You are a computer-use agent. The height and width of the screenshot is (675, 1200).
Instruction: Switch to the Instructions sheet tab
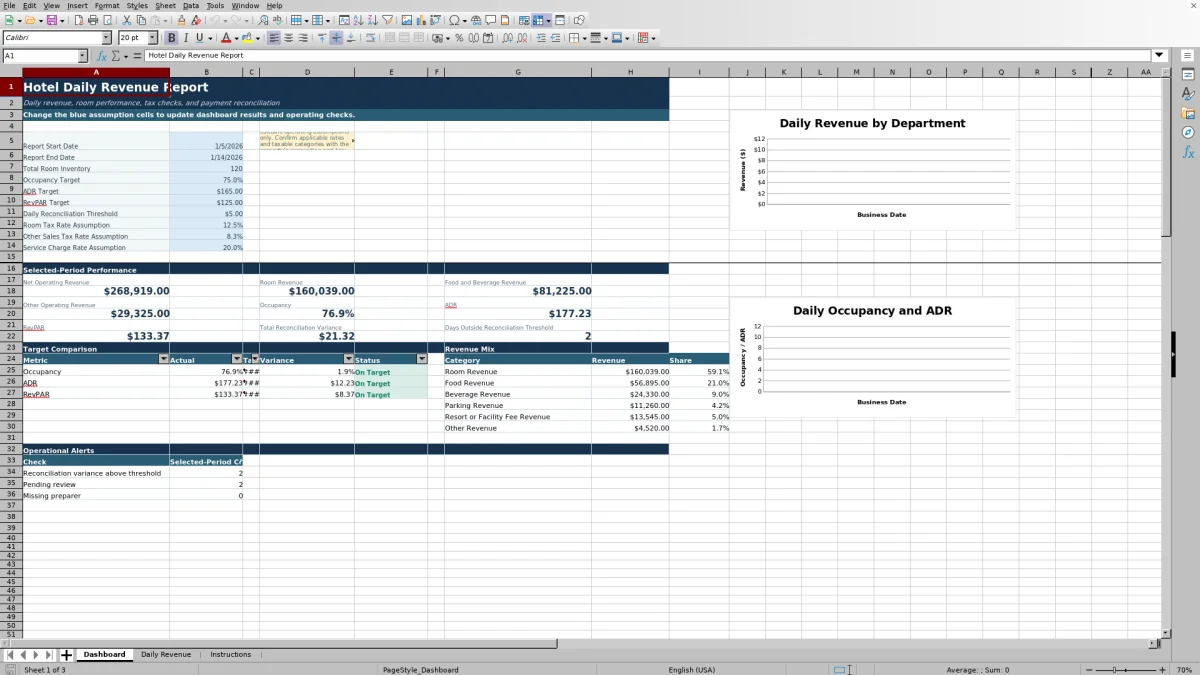click(230, 654)
